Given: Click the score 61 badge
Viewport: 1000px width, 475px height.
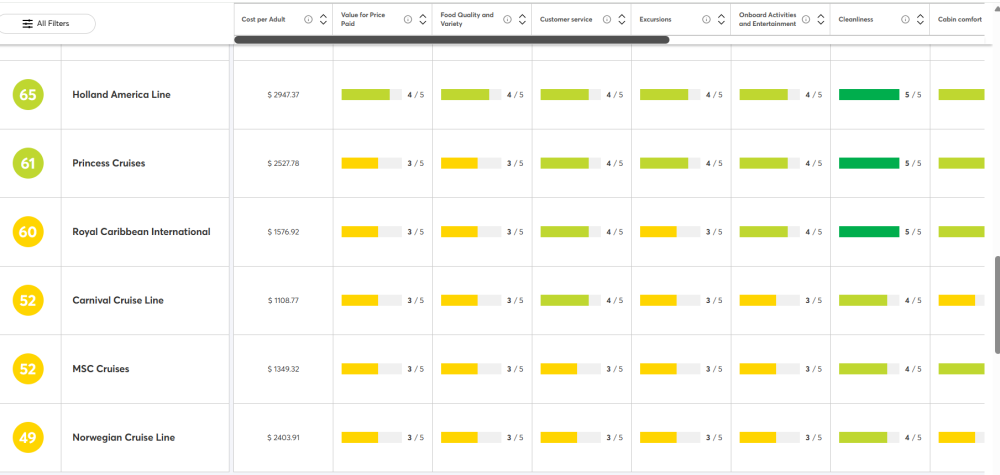Looking at the screenshot, I should (x=28, y=164).
